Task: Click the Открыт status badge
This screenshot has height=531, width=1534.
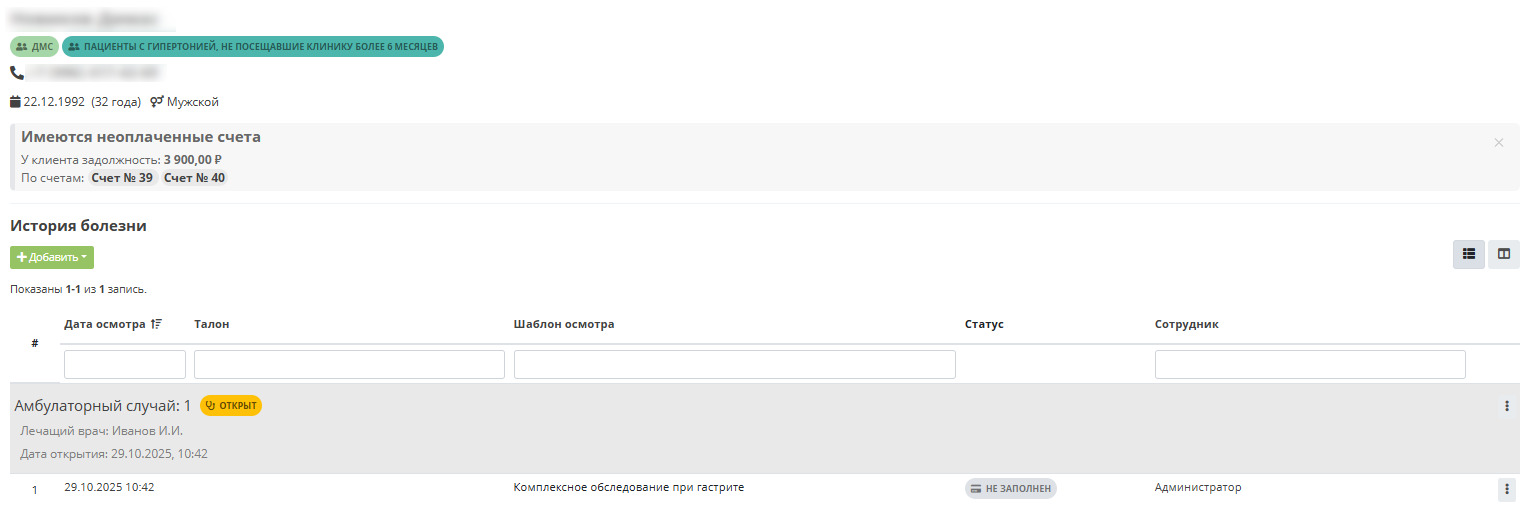Action: point(231,405)
